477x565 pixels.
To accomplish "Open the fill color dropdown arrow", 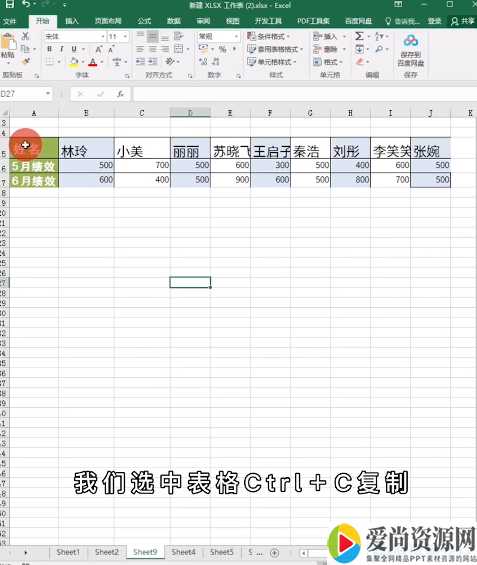I will tap(83, 62).
